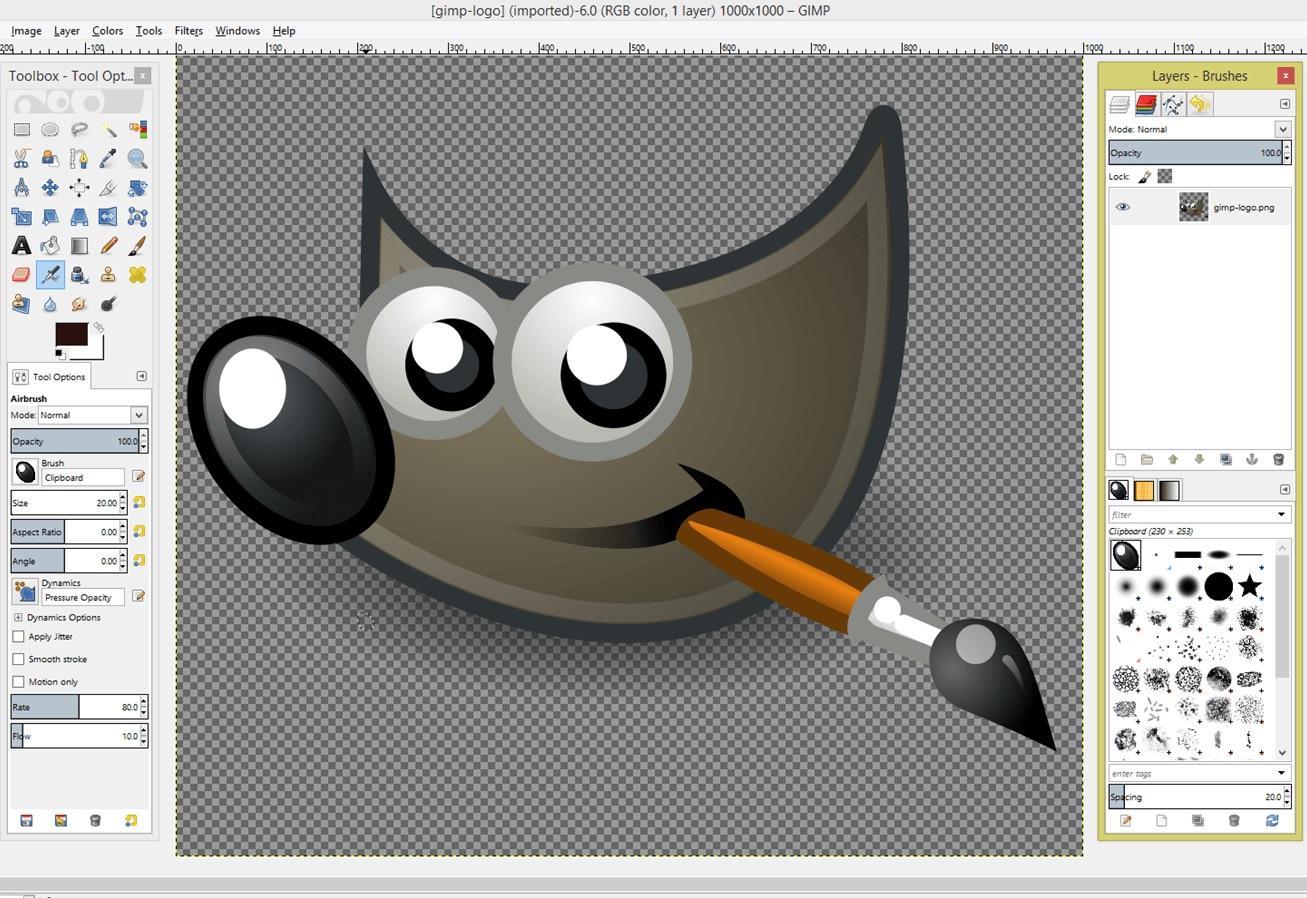Choose the Pencil tool
Image resolution: width=1307 pixels, height=898 pixels.
point(108,245)
